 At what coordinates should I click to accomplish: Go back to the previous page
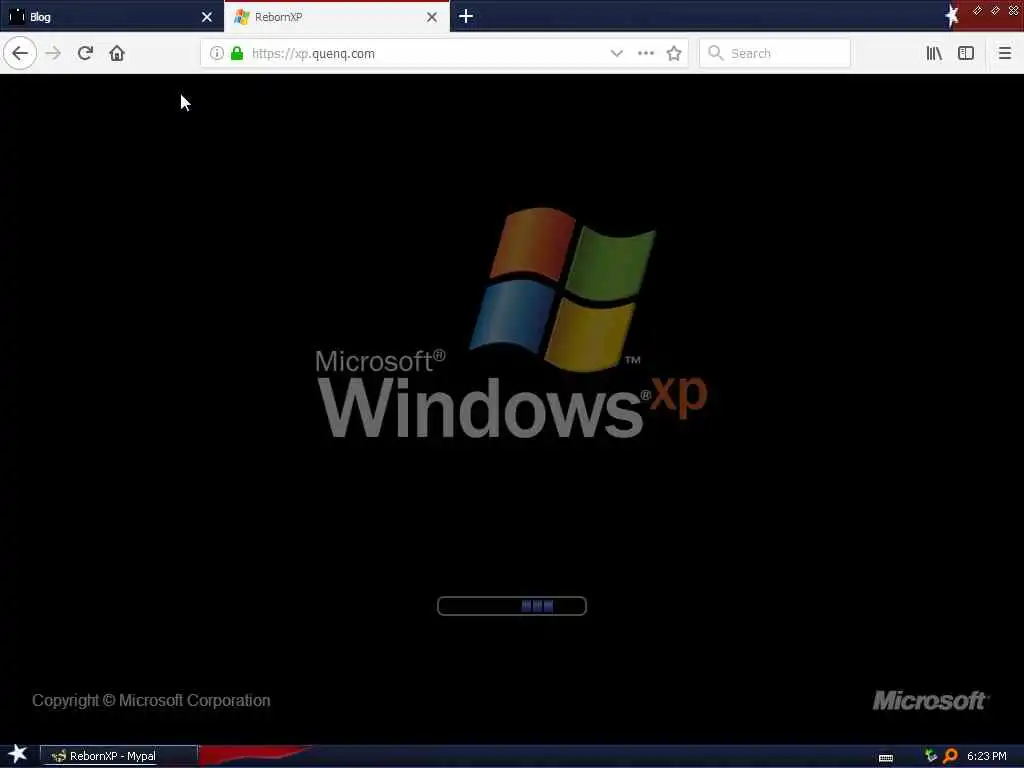[20, 53]
